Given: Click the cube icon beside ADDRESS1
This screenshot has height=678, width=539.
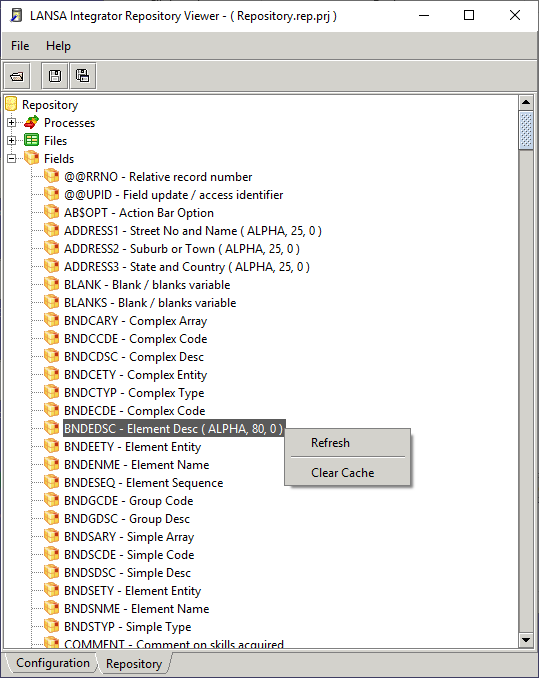Looking at the screenshot, I should click(x=52, y=230).
